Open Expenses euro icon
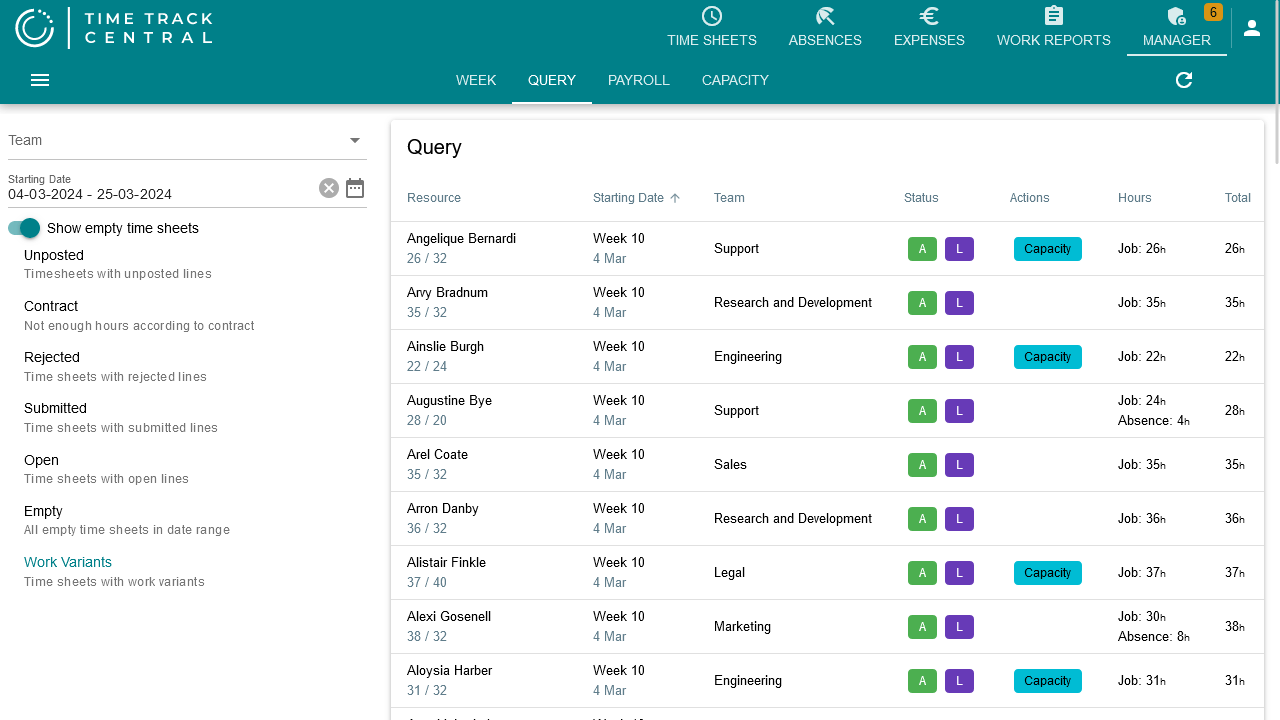1280x720 pixels. pos(929,16)
